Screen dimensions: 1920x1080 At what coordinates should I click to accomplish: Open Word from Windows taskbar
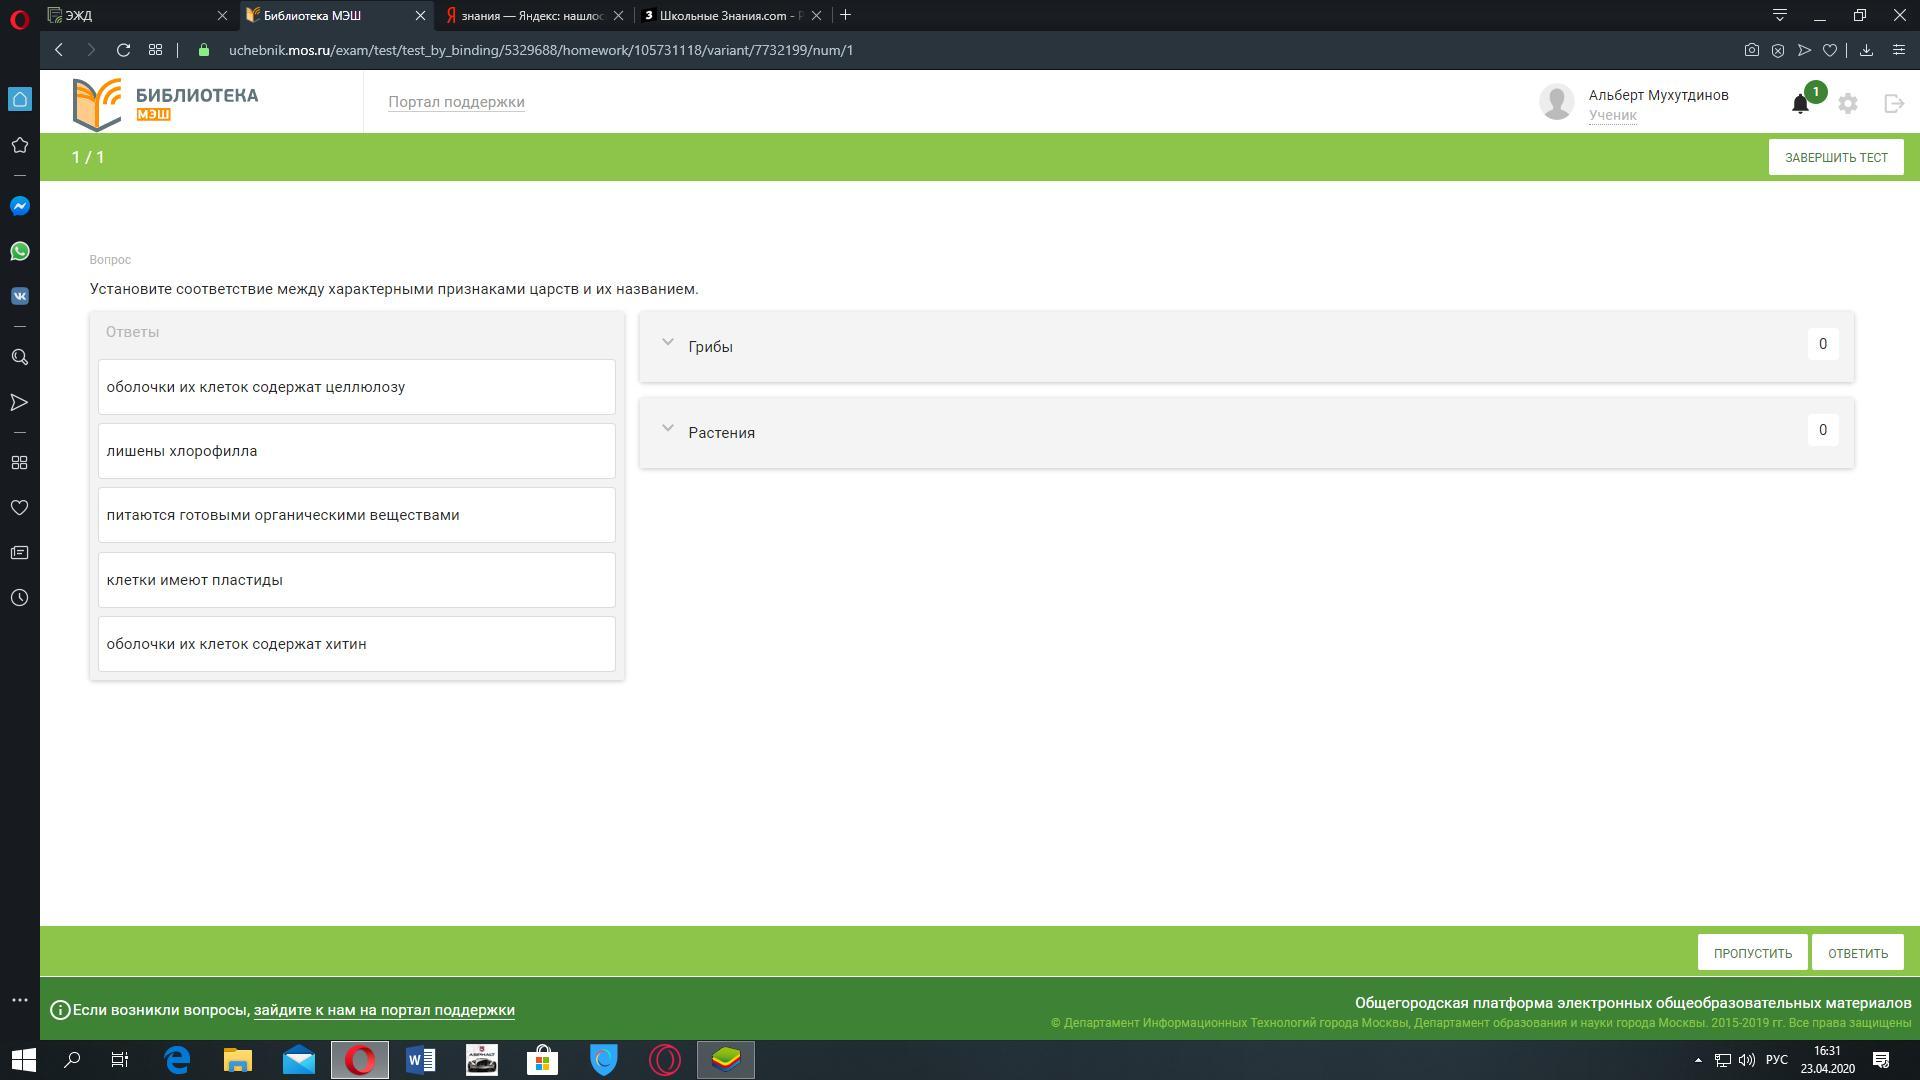tap(420, 1060)
